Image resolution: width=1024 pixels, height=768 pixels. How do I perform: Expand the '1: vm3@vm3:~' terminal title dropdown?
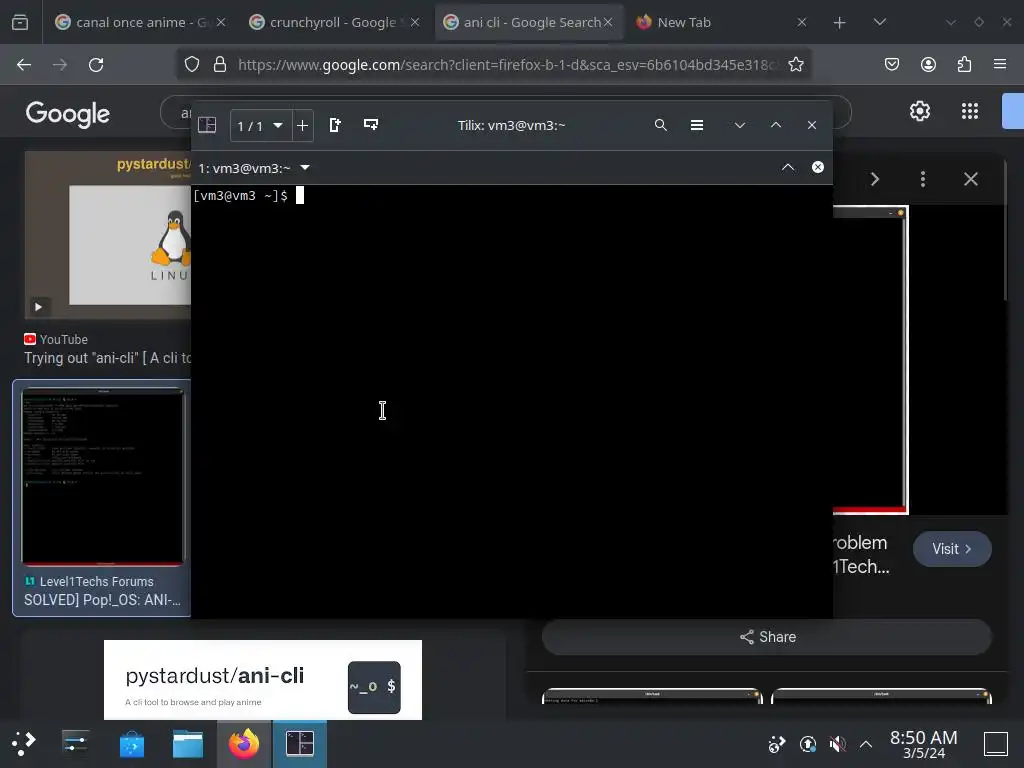pyautogui.click(x=305, y=168)
